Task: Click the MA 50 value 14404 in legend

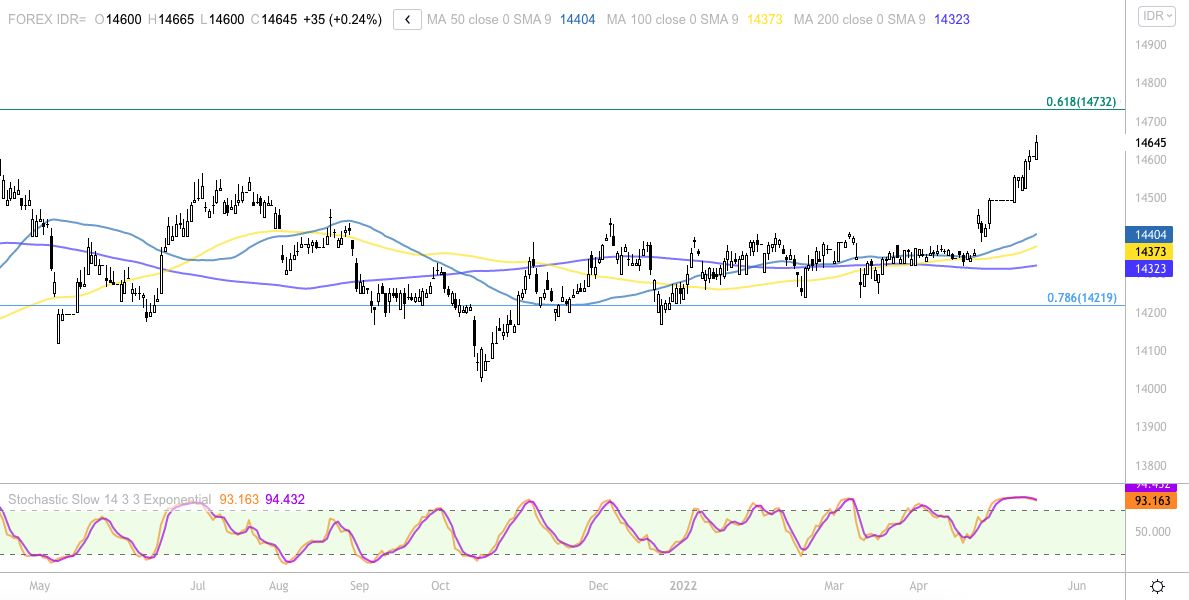Action: pos(578,20)
